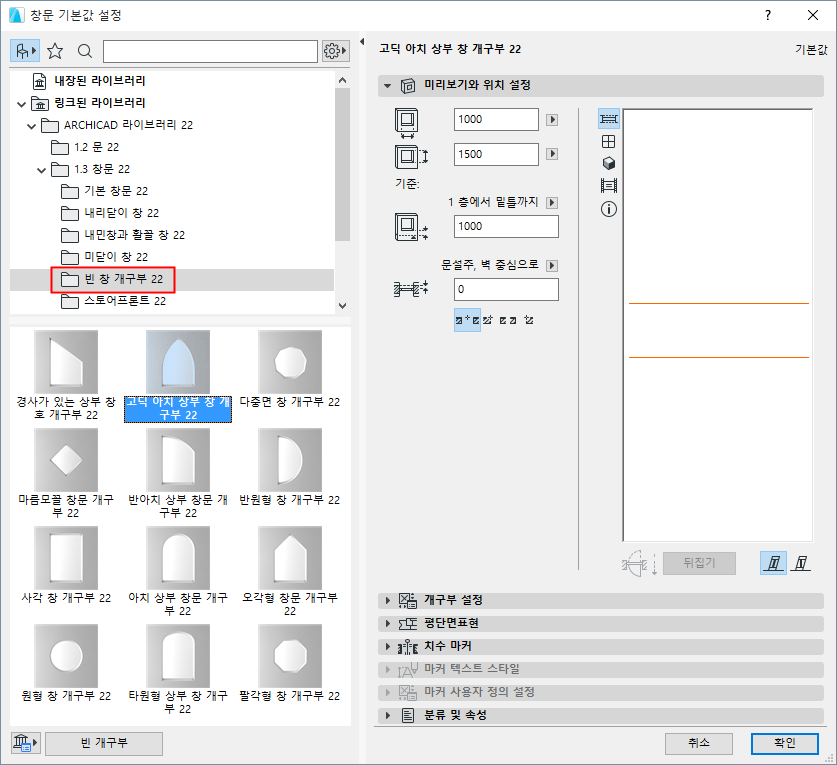The image size is (837, 765).
Task: Open folder view mode selector icon
Action: [25, 51]
